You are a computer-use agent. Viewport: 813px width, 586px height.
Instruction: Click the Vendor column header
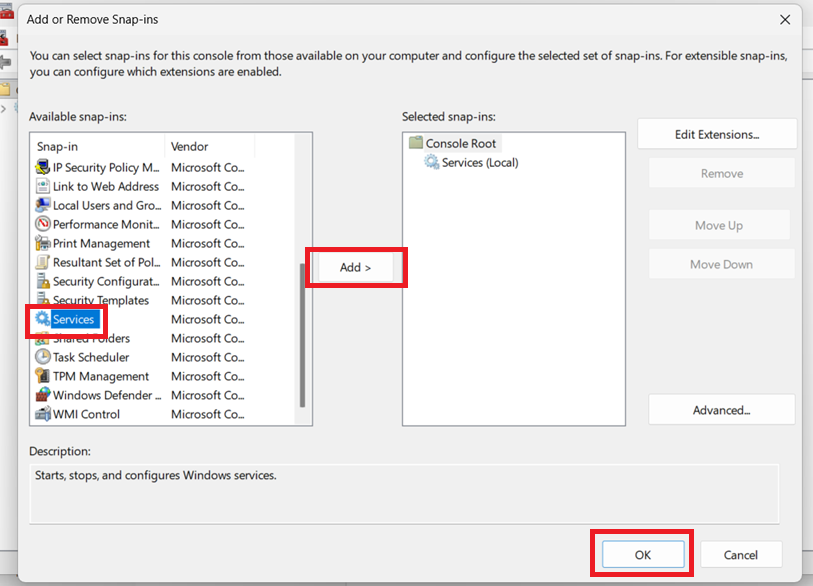point(209,147)
